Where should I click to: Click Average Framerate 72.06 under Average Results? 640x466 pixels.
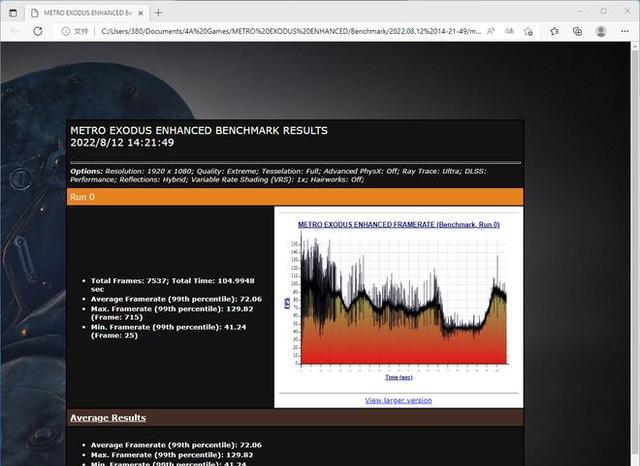tap(176, 445)
